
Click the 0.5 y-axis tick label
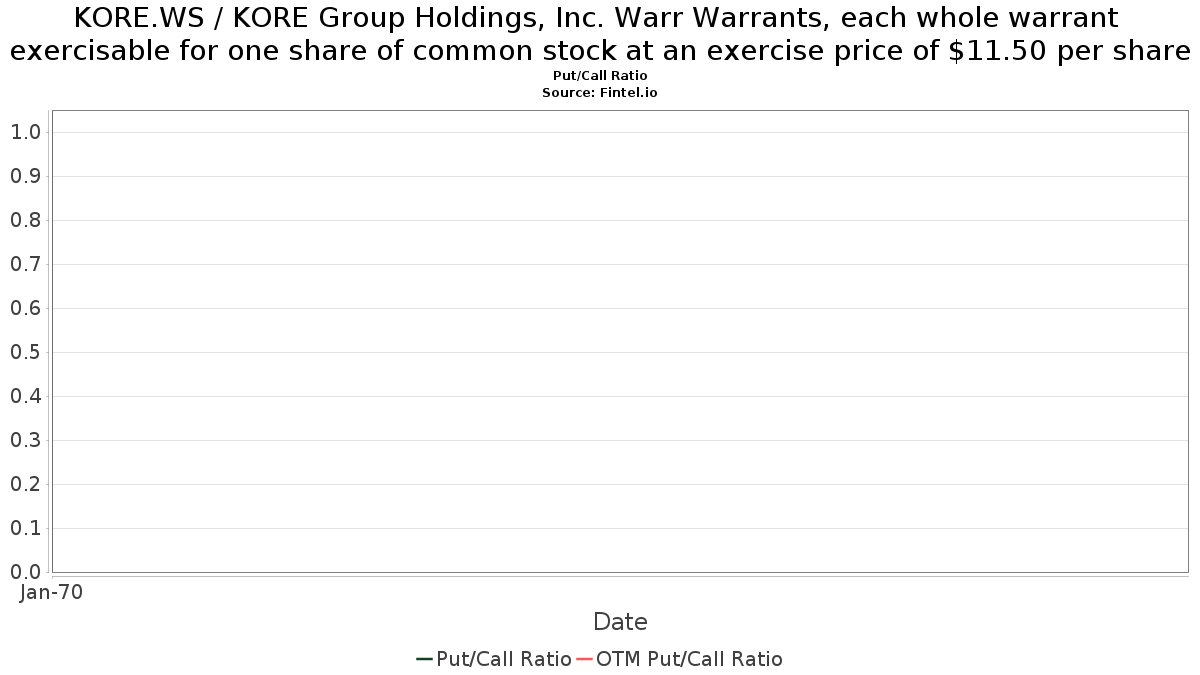pyautogui.click(x=25, y=352)
